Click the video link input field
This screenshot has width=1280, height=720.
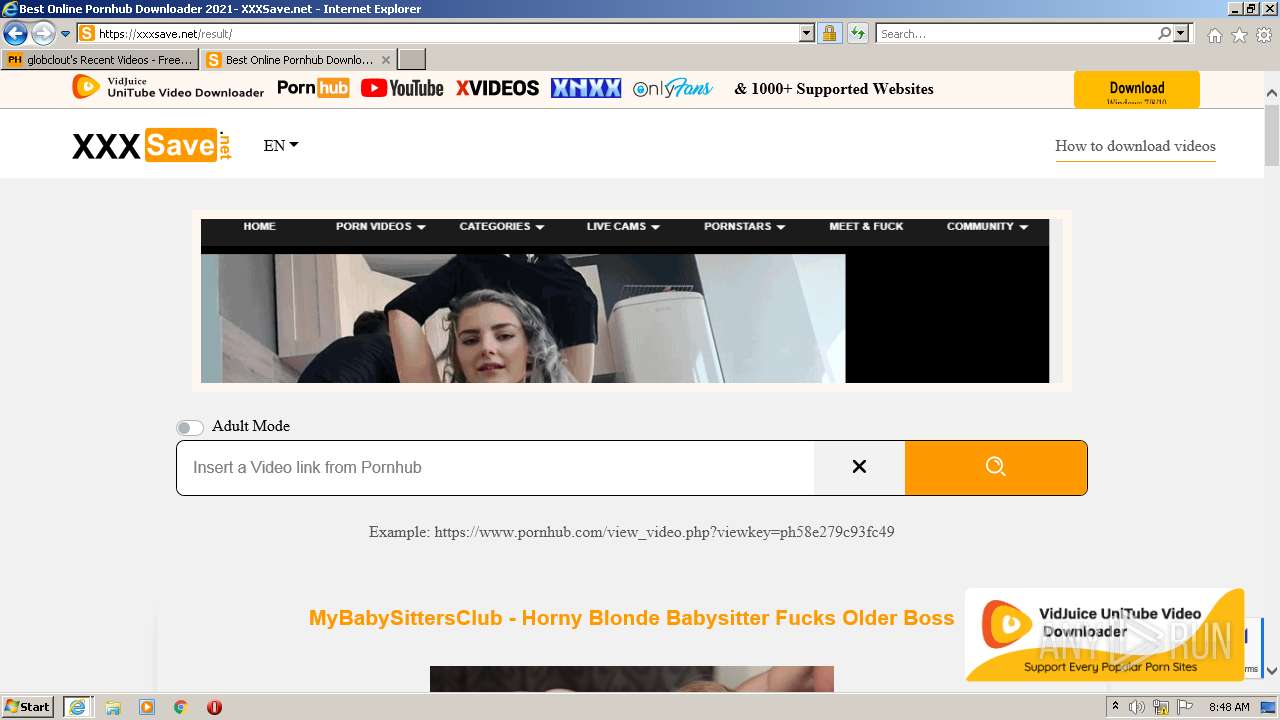tap(496, 467)
